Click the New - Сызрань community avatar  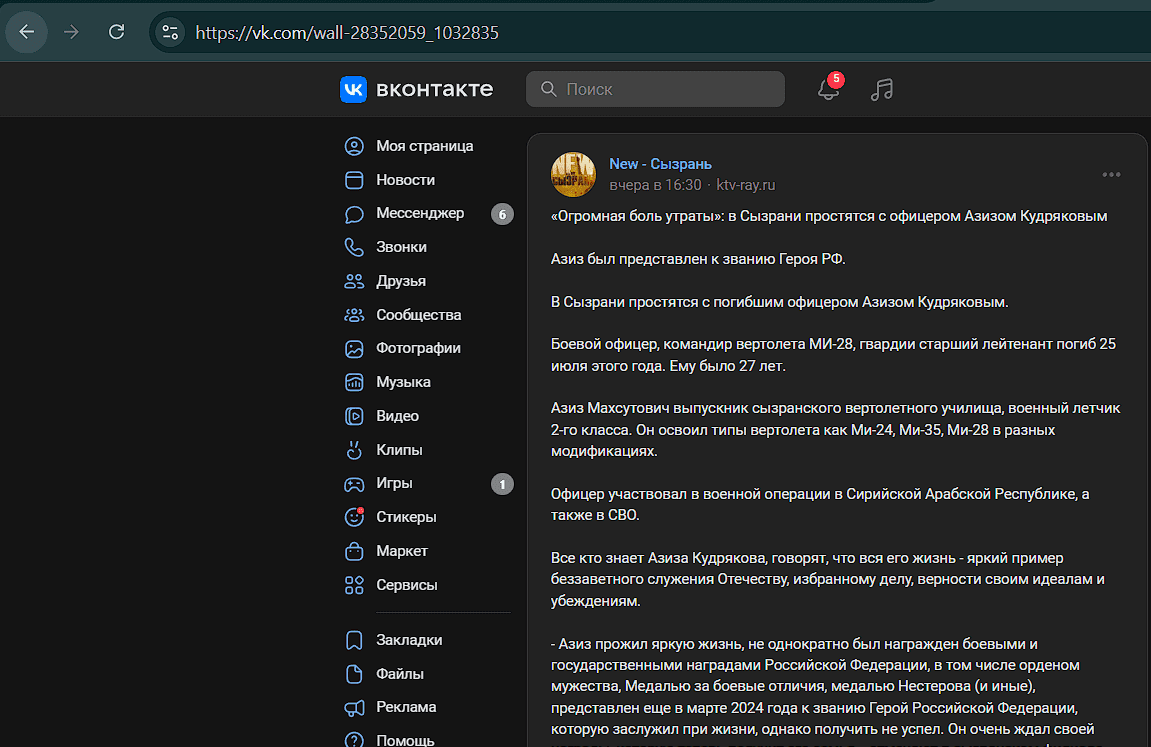[x=573, y=174]
